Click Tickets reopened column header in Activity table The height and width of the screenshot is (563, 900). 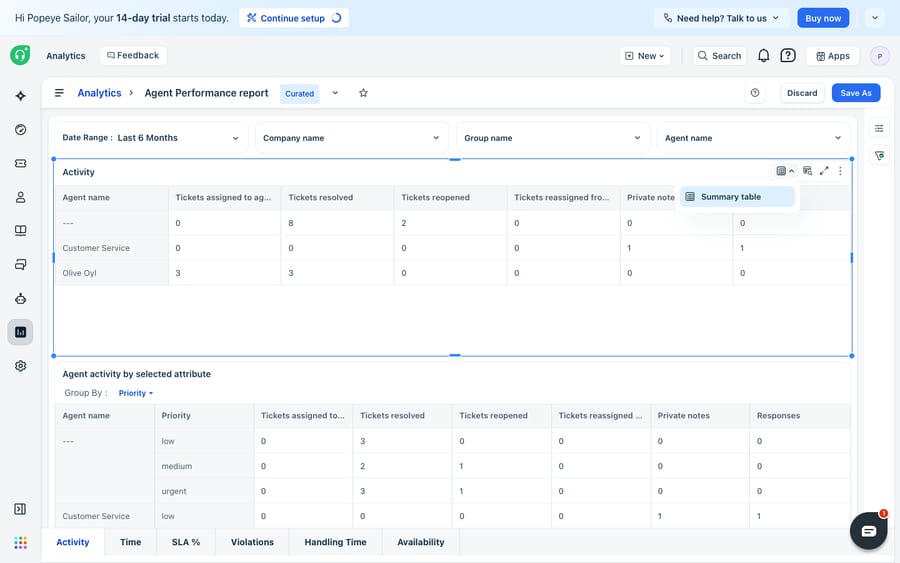pos(450,197)
